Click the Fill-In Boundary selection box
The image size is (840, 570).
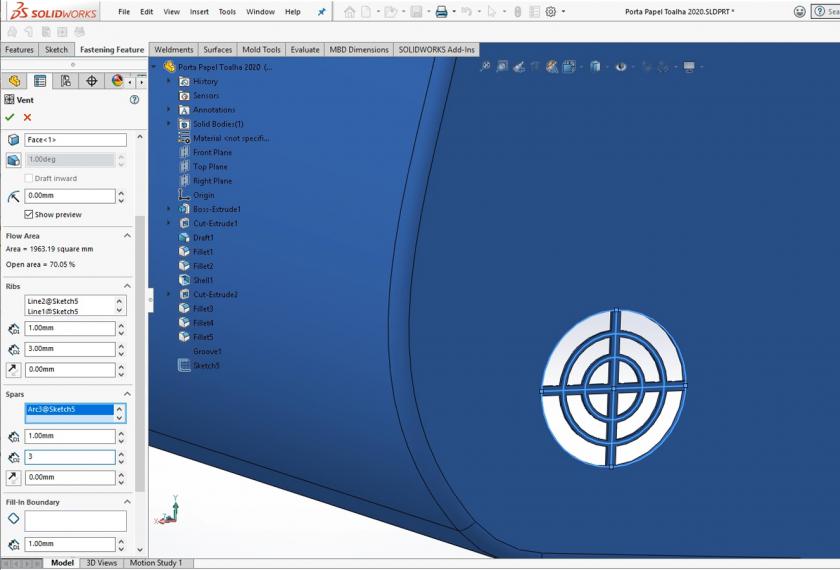tap(75, 520)
